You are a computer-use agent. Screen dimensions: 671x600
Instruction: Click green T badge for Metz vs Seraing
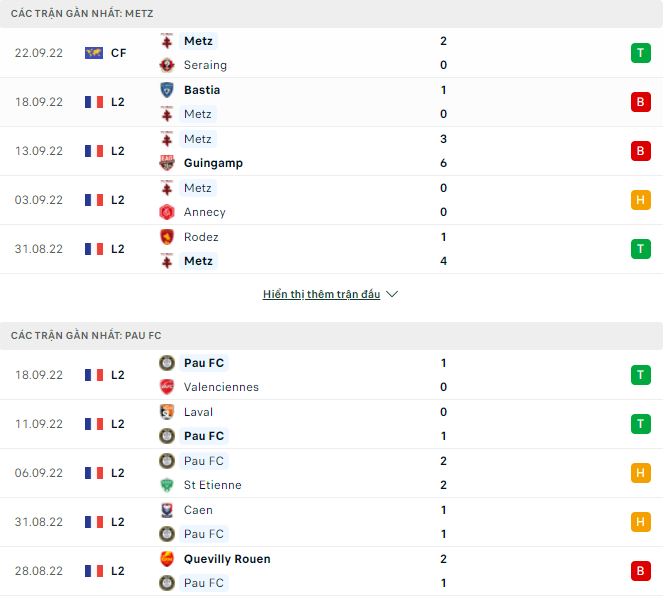(x=640, y=53)
